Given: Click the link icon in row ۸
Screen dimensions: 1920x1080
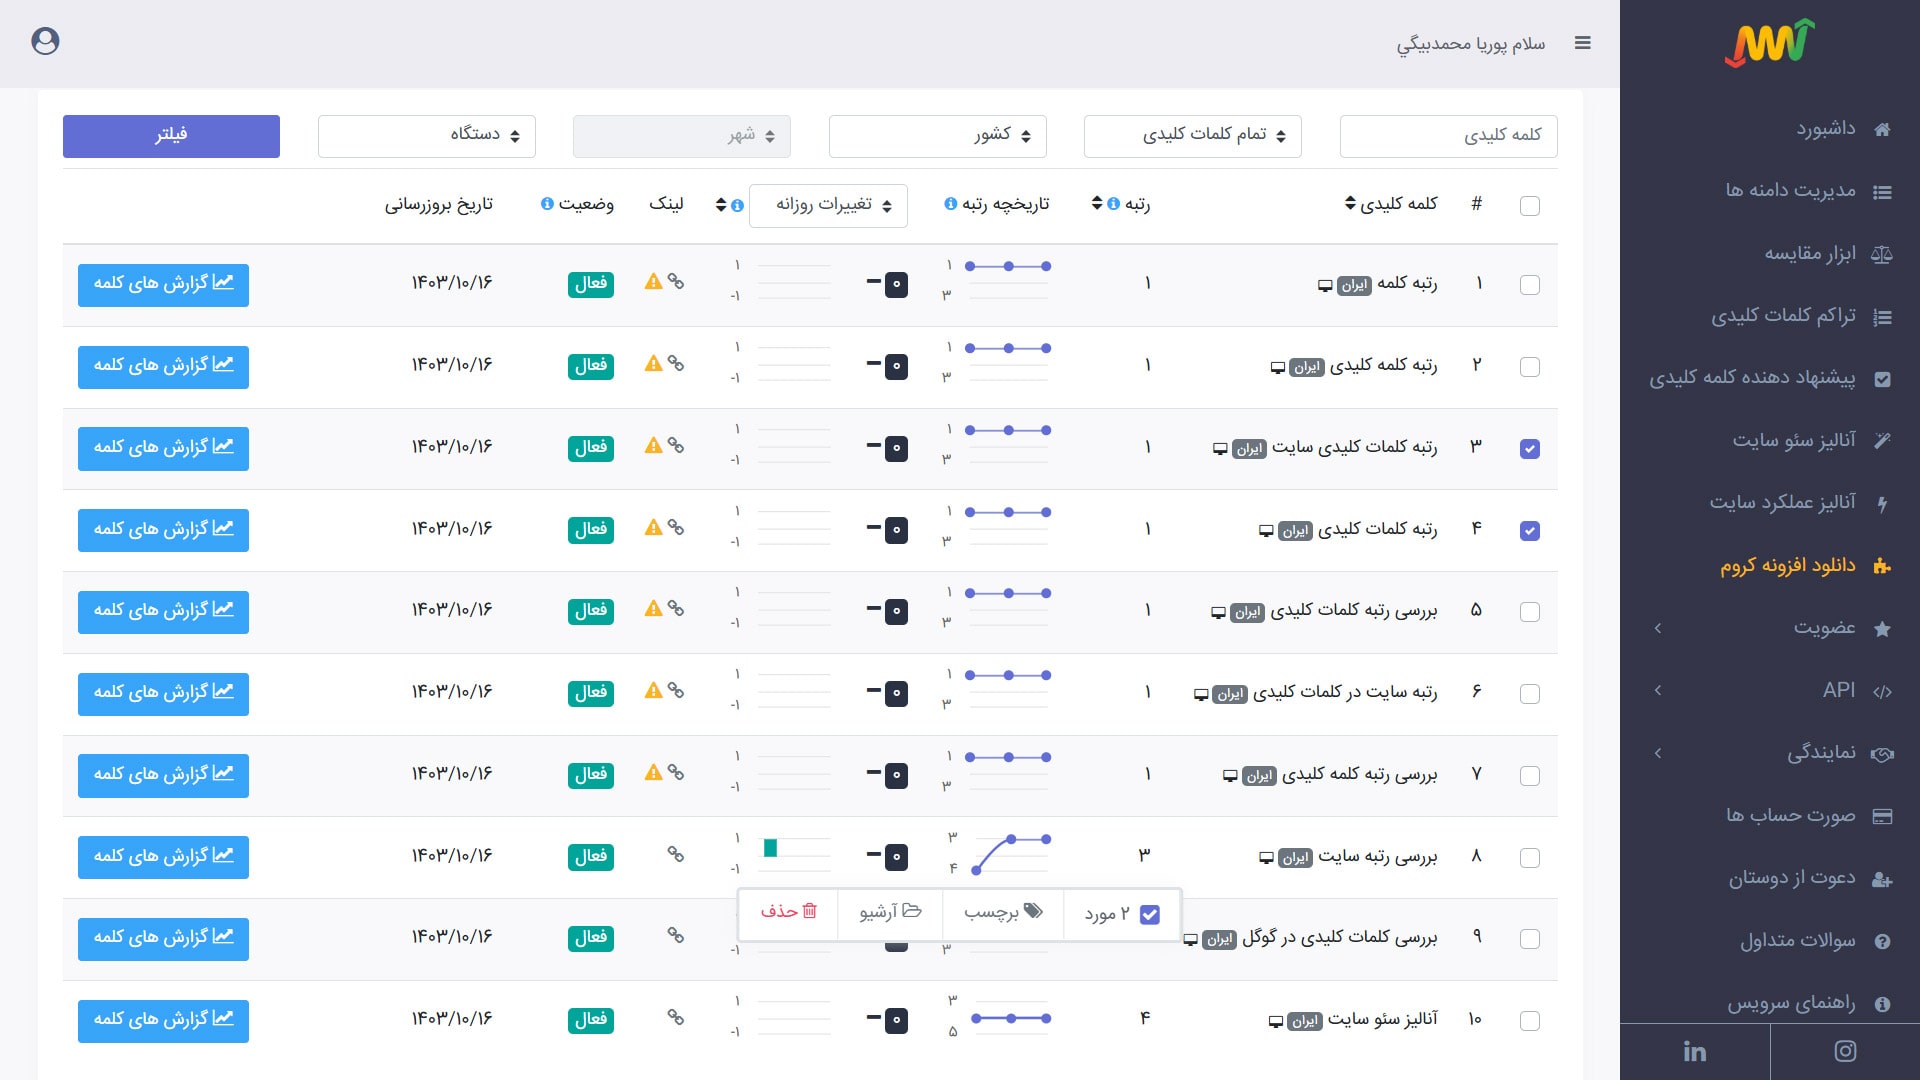Looking at the screenshot, I should [676, 854].
